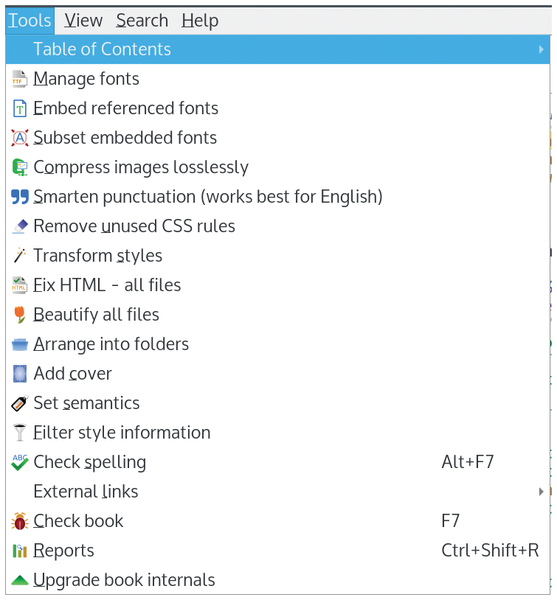The image size is (557, 600).
Task: Open the Search menu
Action: click(142, 20)
